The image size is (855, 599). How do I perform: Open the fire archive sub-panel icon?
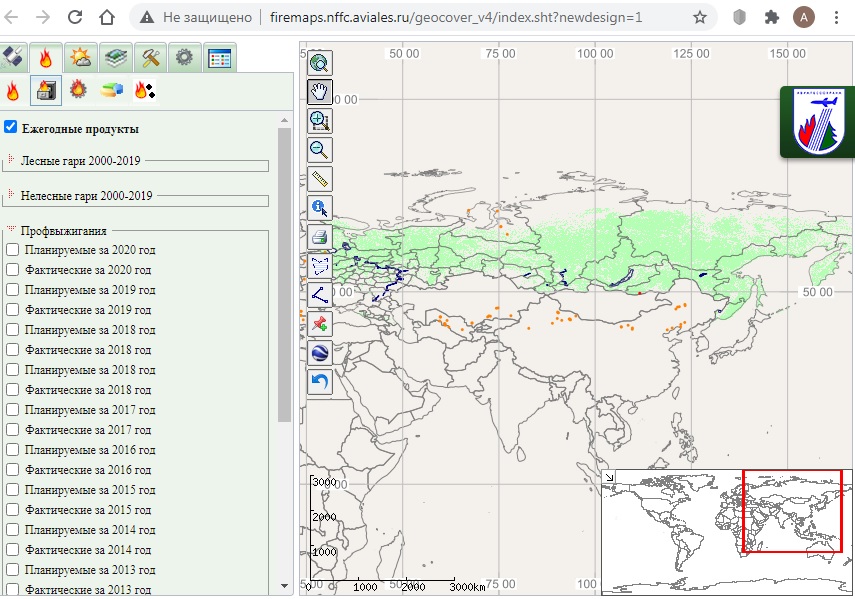tap(45, 91)
